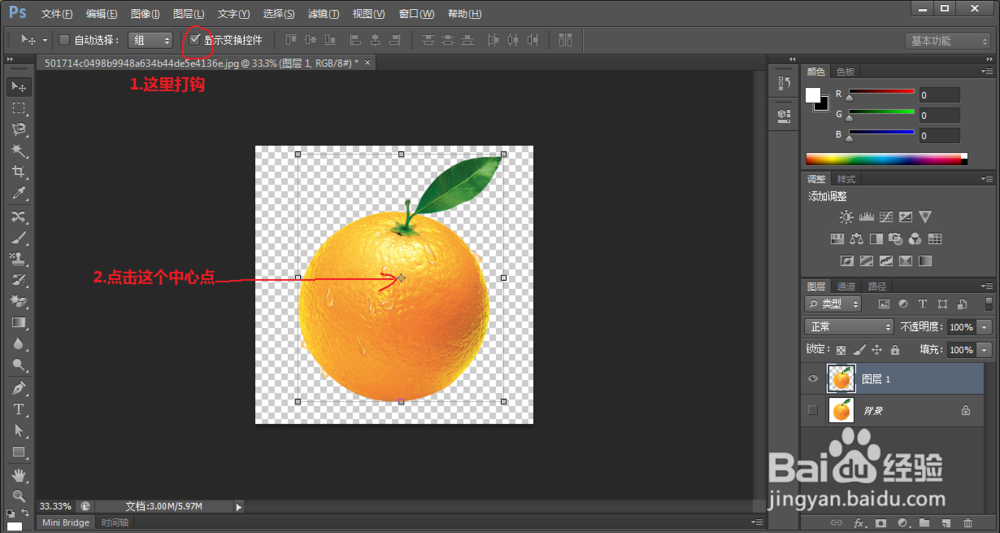This screenshot has width=1000, height=533.
Task: Select the Lasso tool
Action: pos(18,129)
